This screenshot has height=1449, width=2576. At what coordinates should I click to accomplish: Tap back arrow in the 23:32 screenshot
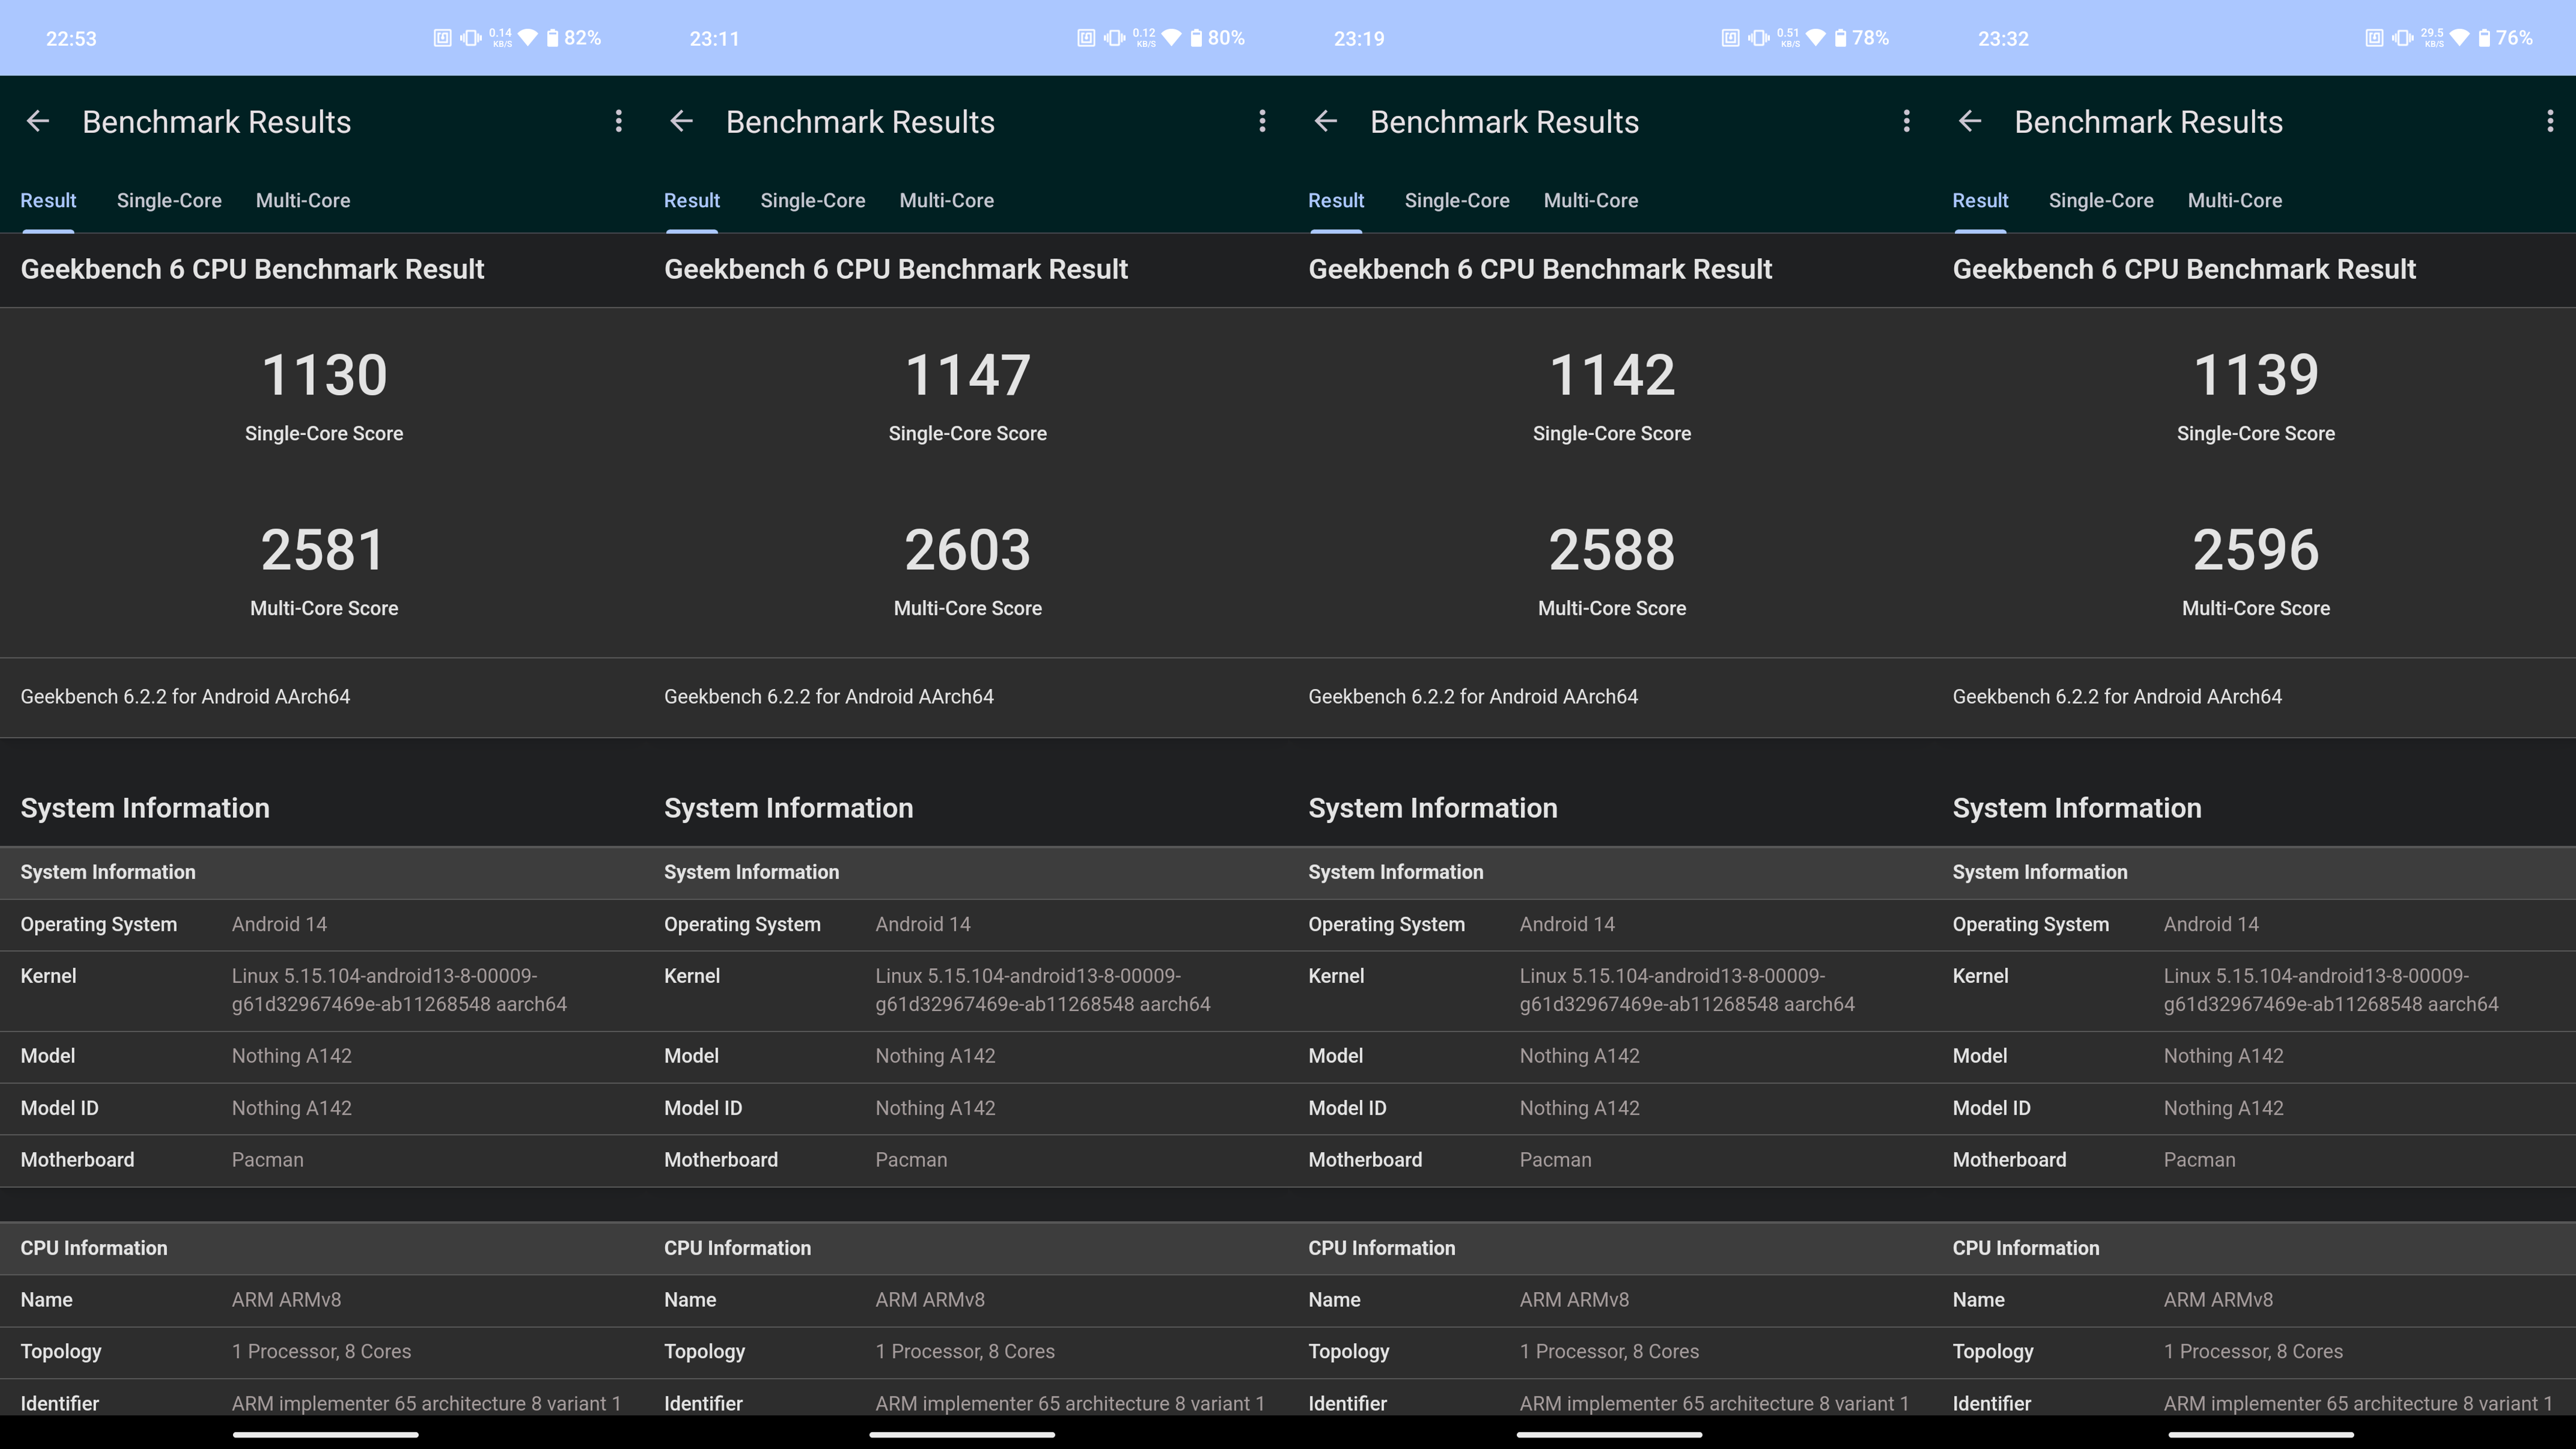click(x=1970, y=122)
